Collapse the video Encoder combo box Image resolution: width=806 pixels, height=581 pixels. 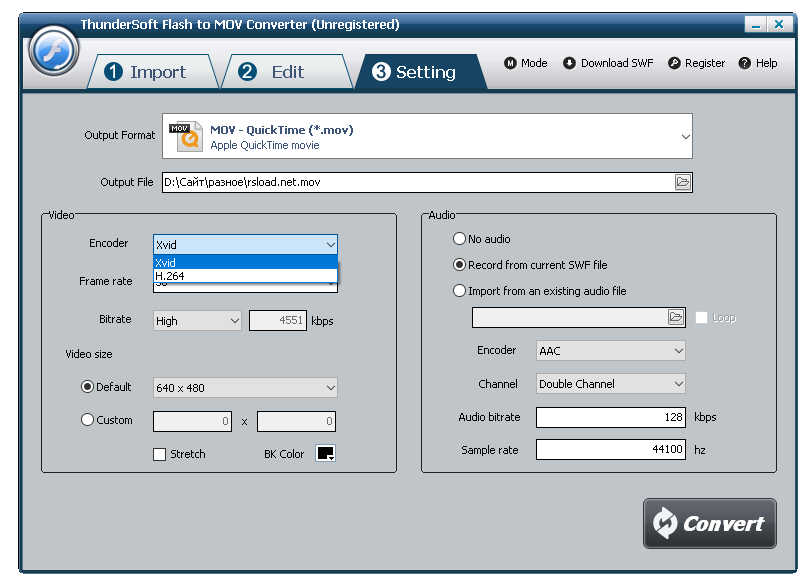click(x=245, y=245)
